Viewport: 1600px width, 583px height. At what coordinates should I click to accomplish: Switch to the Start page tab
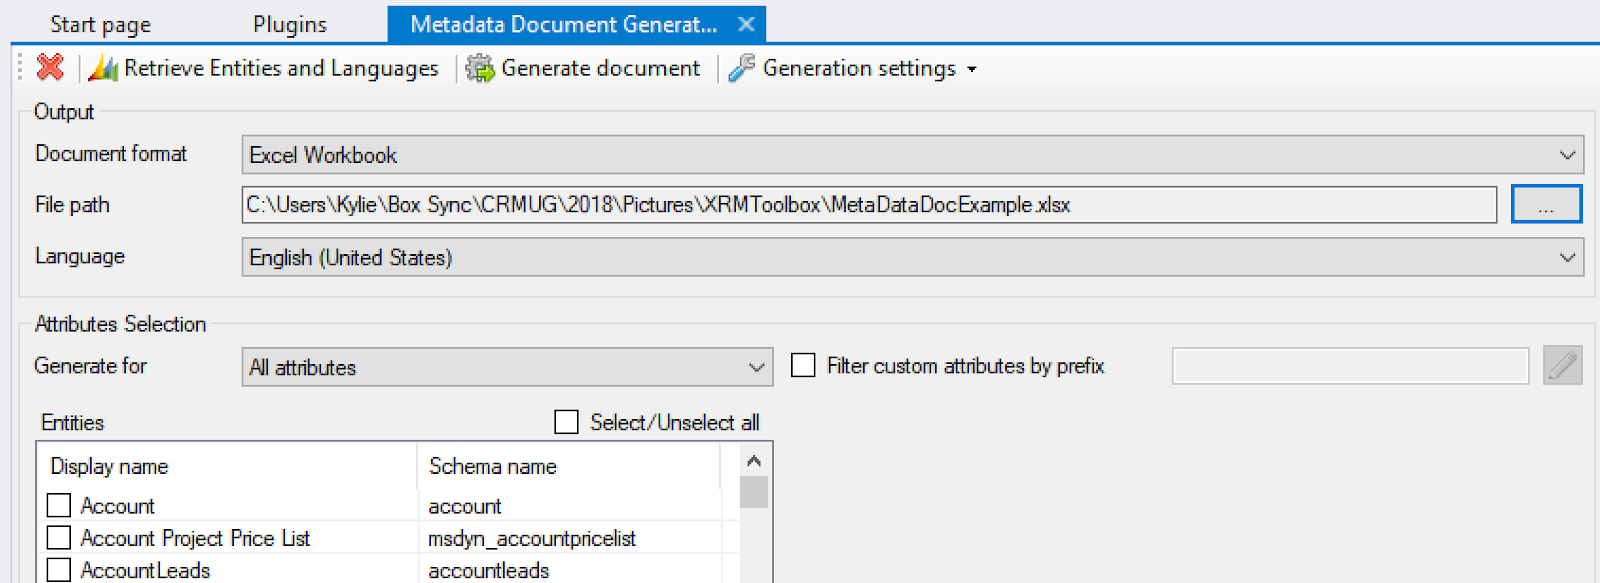pos(100,24)
